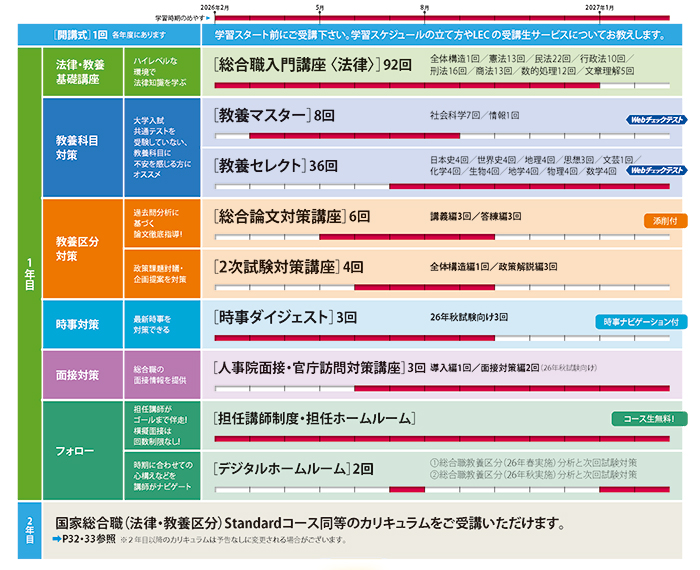Click the green コース生無料! badge
This screenshot has height=570, width=700.
point(648,419)
